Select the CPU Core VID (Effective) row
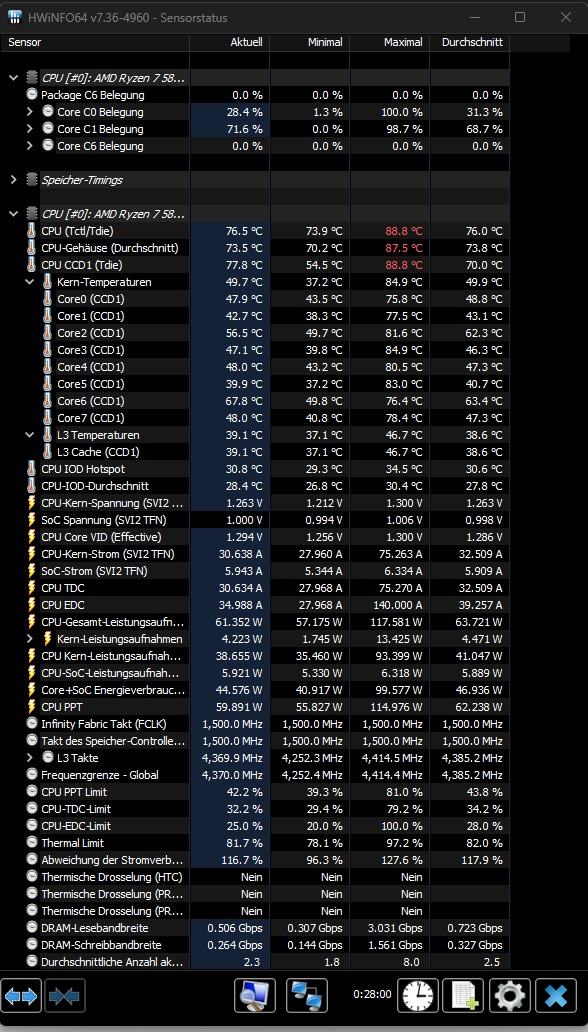The image size is (588, 1032). tap(255, 537)
